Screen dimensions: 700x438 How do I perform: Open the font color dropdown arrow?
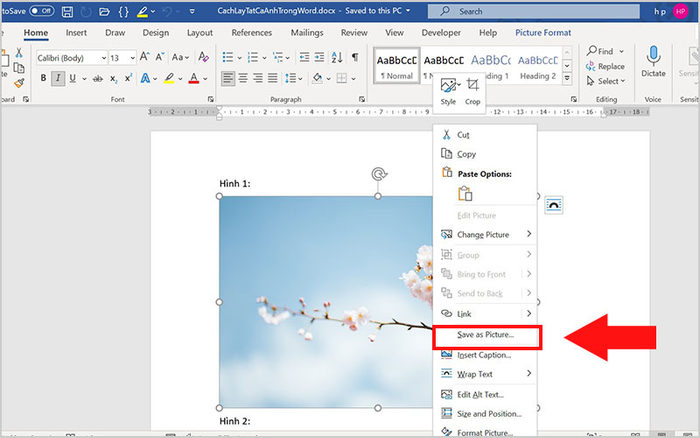tap(205, 79)
